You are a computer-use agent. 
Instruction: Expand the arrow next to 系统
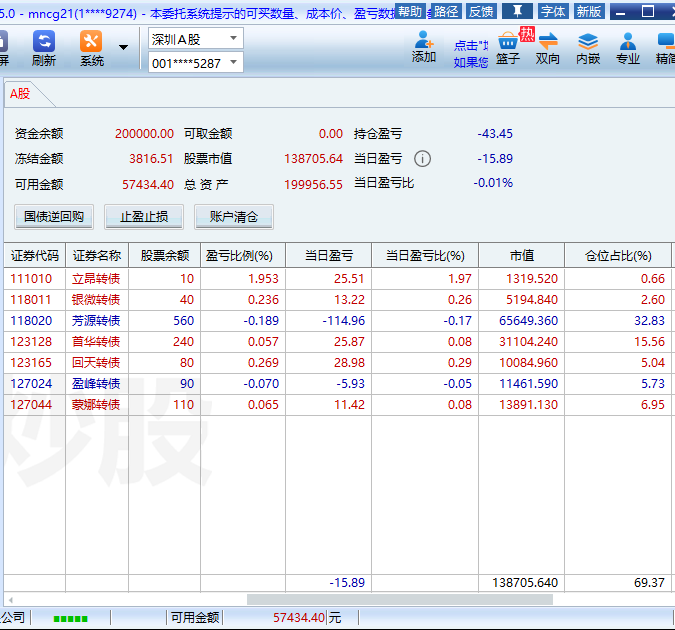pyautogui.click(x=123, y=47)
